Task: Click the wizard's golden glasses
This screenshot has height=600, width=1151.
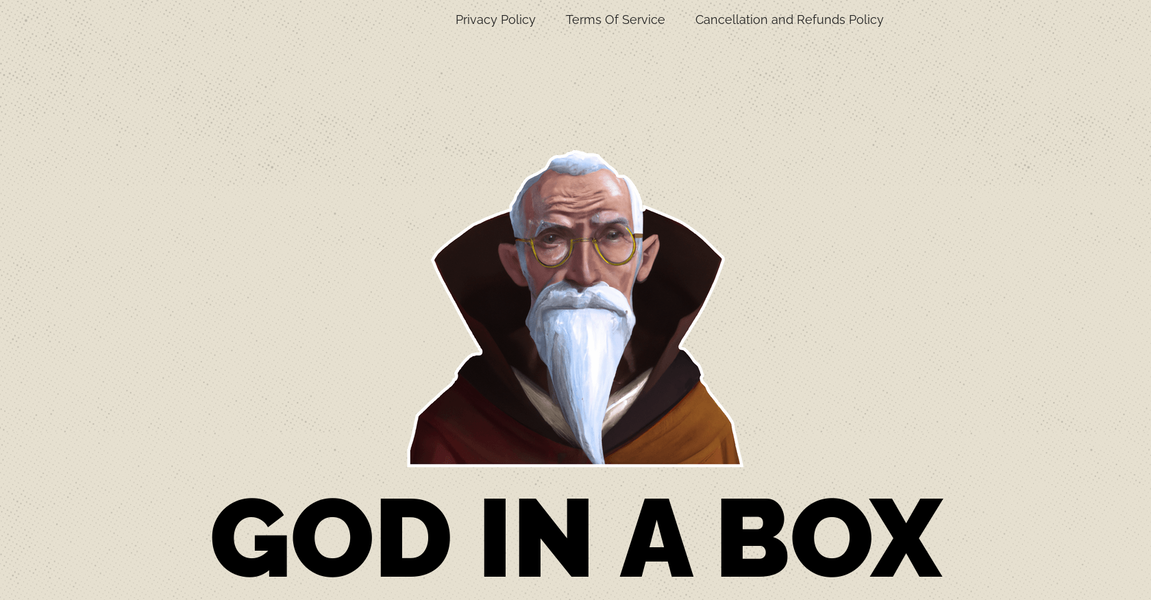Action: pos(578,243)
